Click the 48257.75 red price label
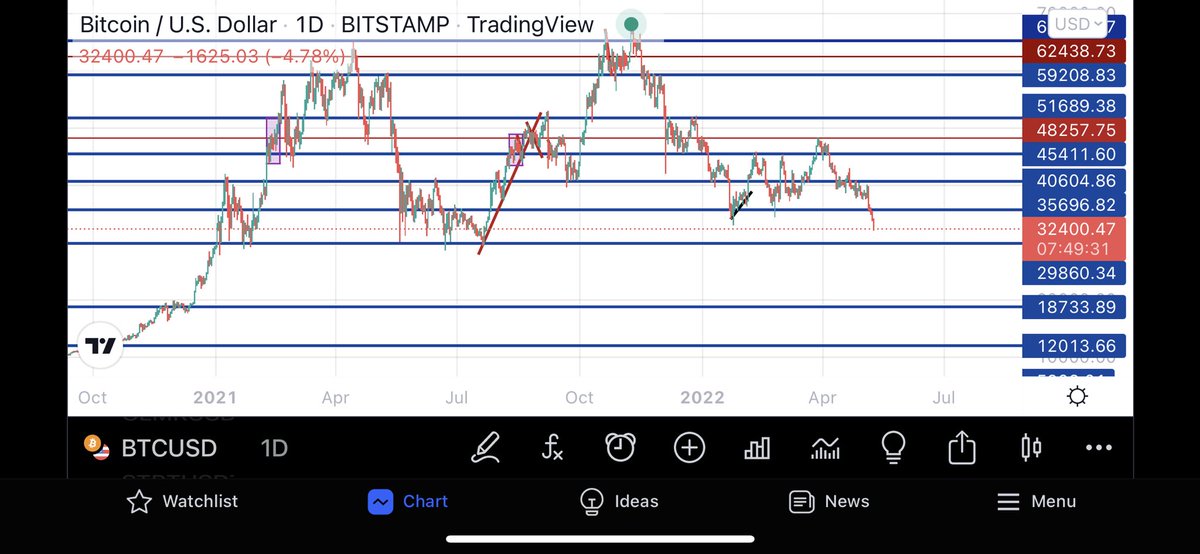The image size is (1200, 554). [1075, 130]
